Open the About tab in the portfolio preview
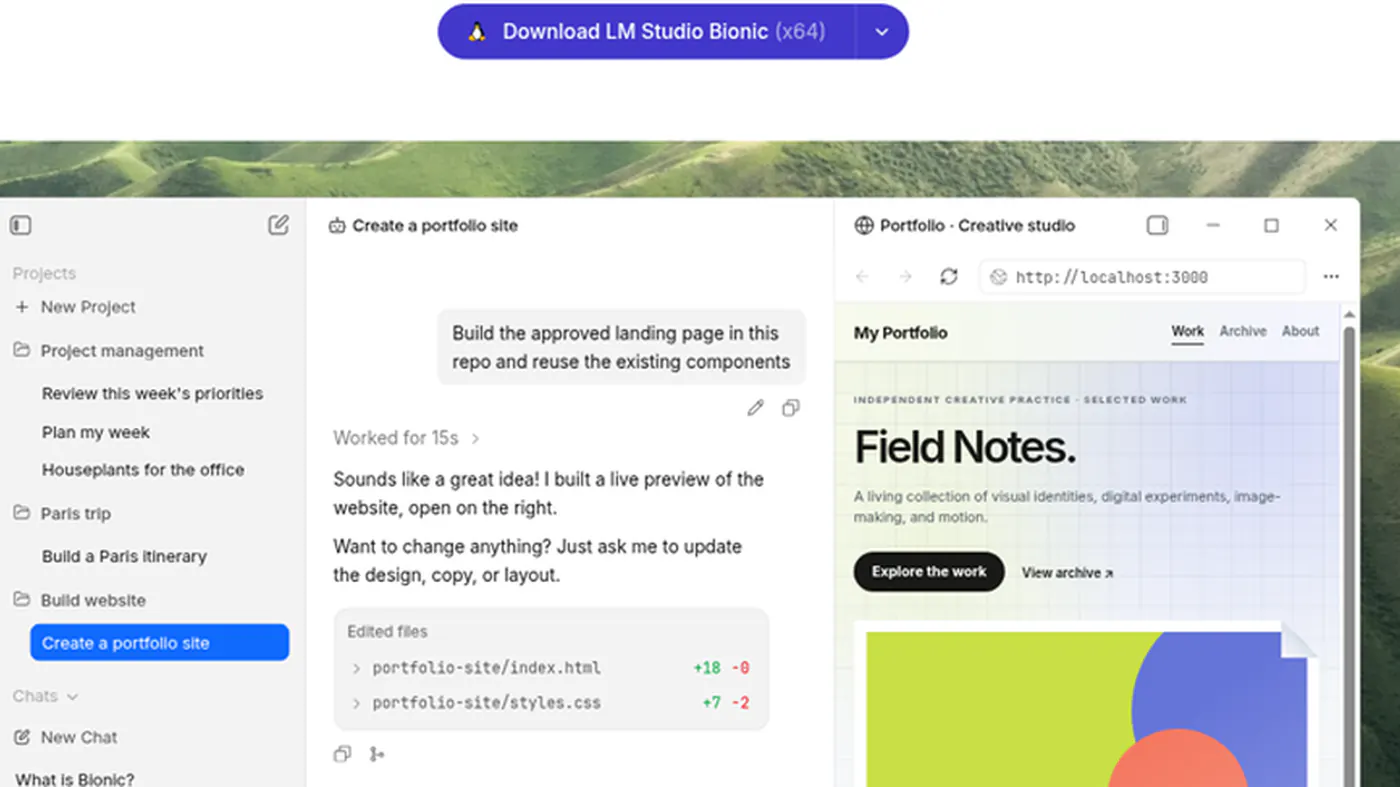The height and width of the screenshot is (787, 1400). (x=1300, y=331)
